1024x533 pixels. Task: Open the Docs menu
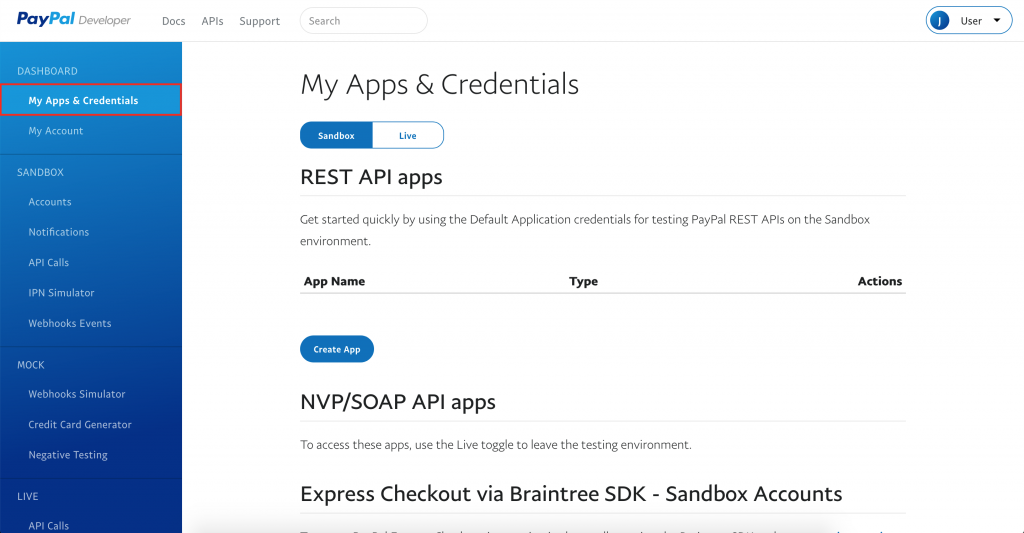pos(173,21)
